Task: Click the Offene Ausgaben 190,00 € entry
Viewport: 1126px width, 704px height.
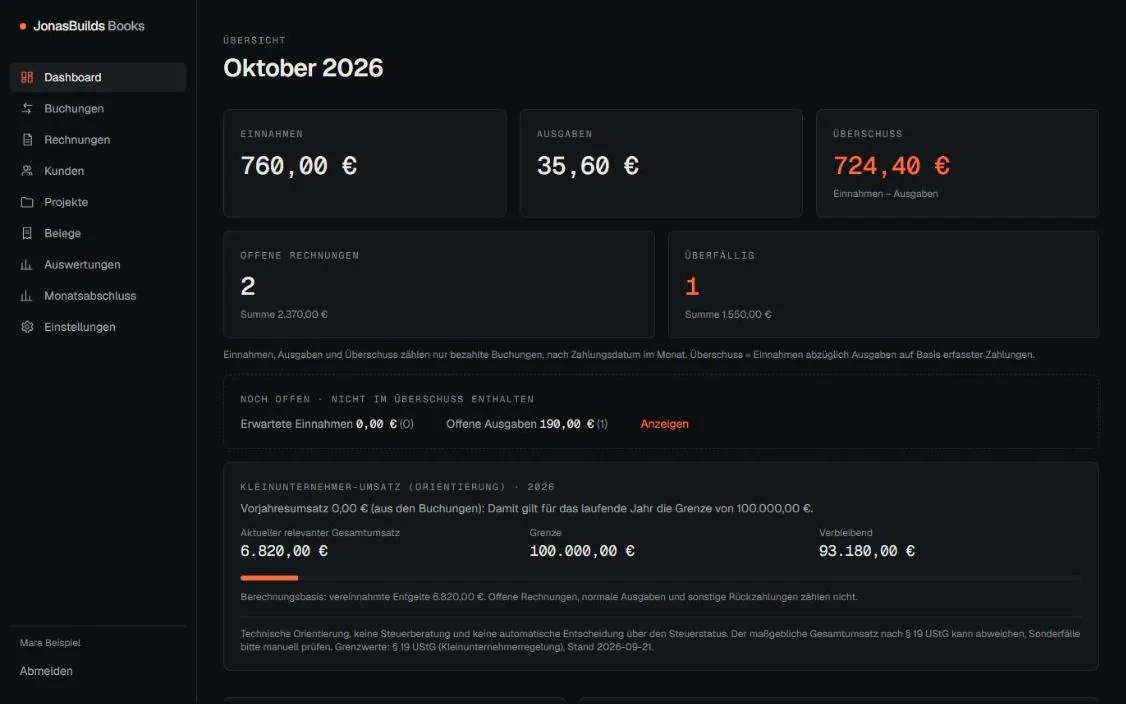Action: coord(527,424)
